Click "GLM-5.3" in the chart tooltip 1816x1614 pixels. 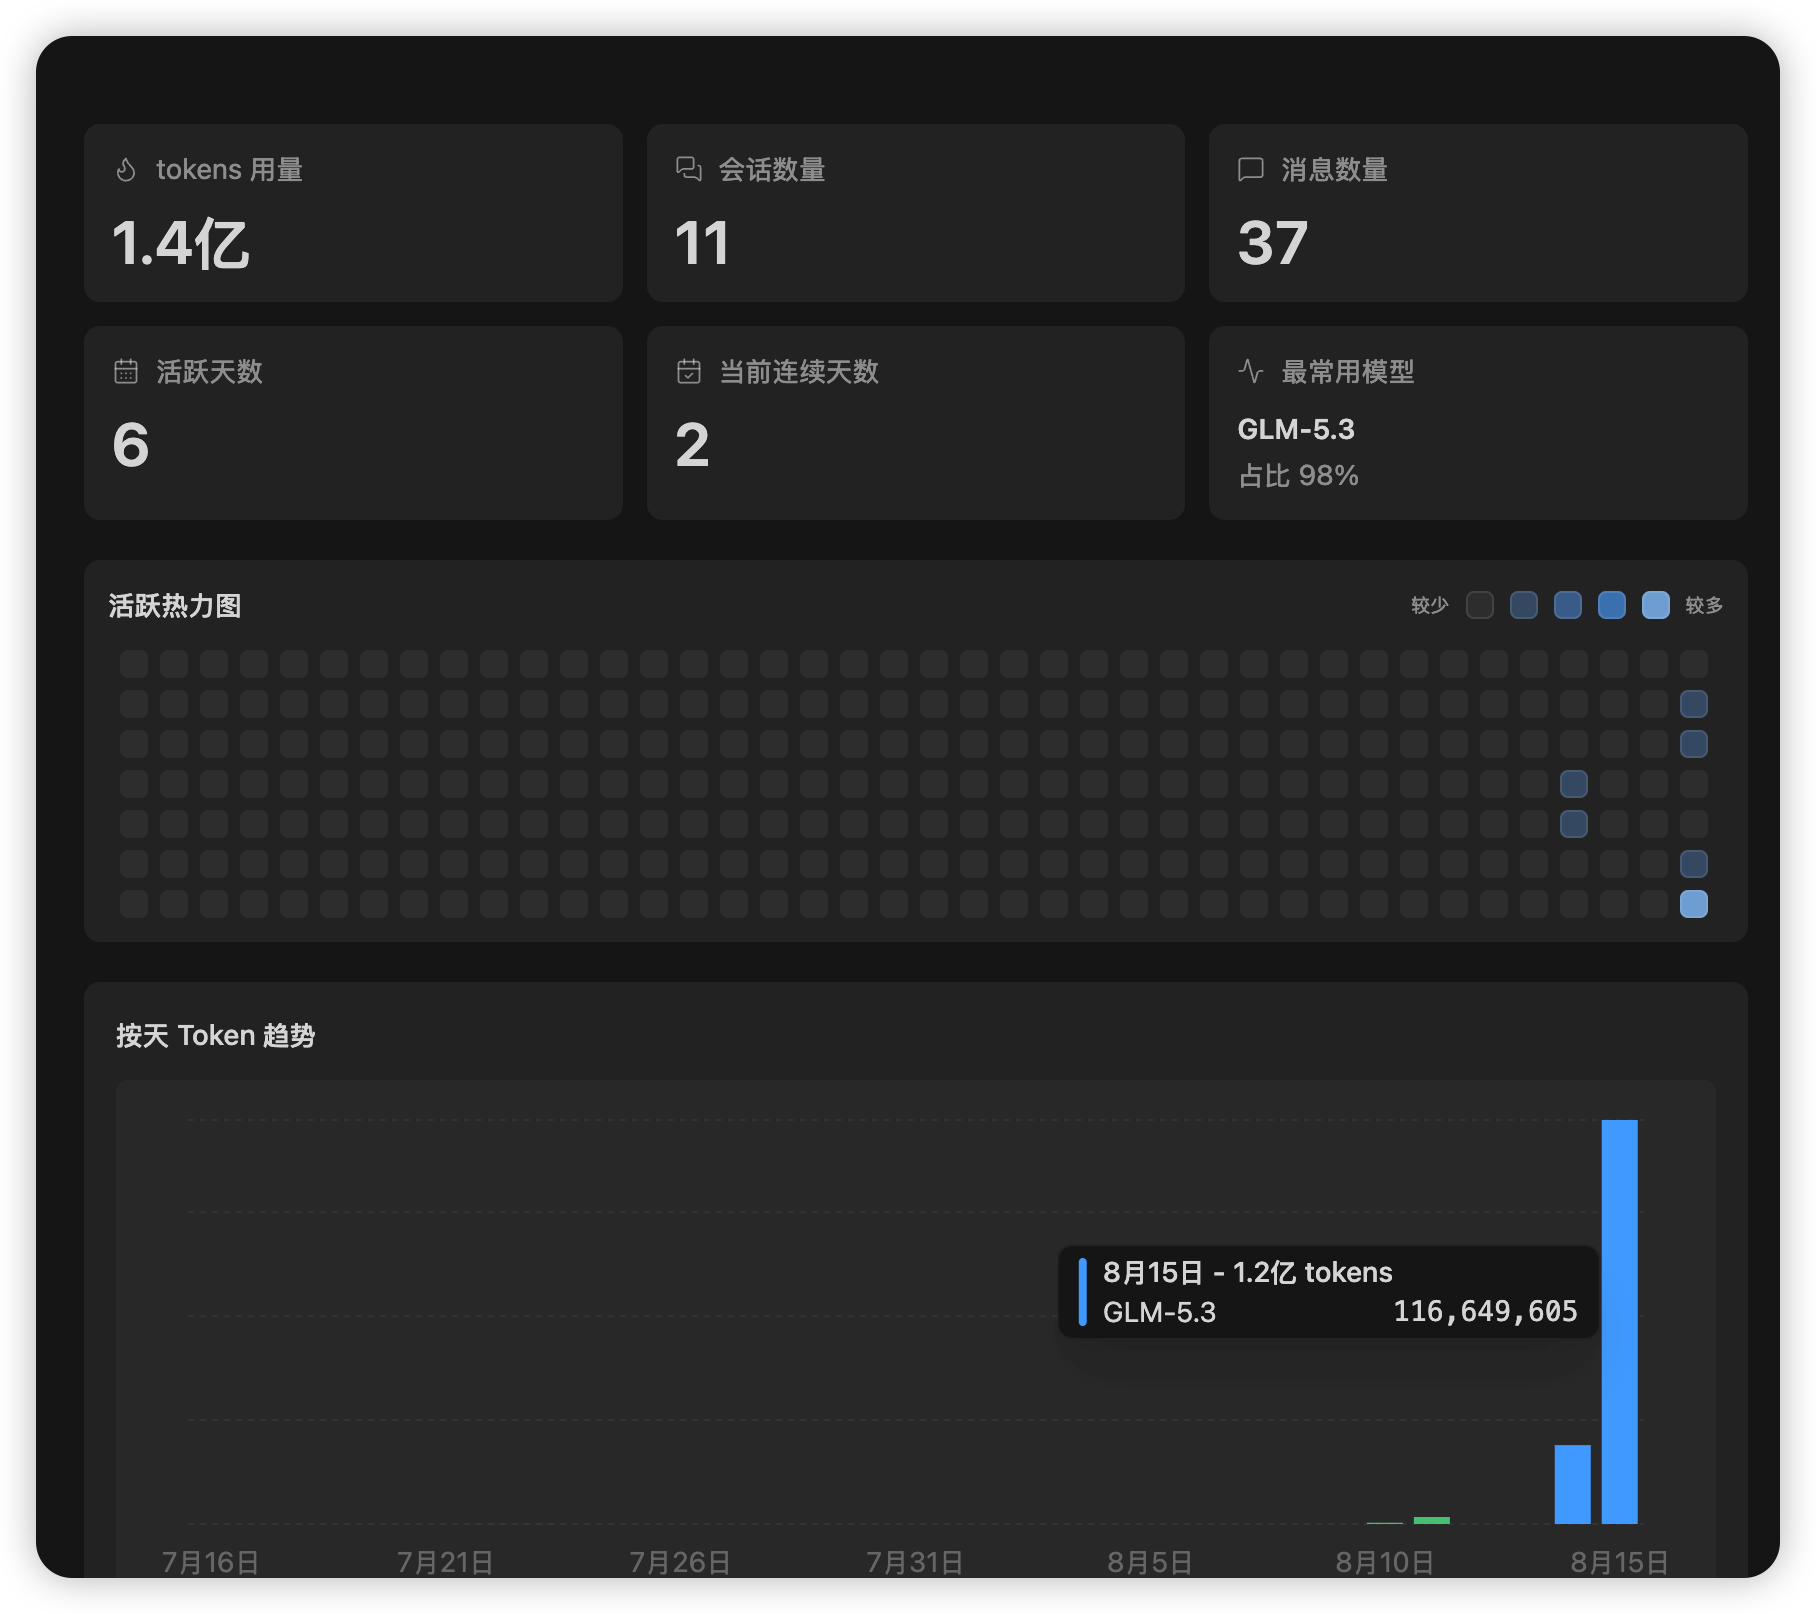(x=1159, y=1312)
